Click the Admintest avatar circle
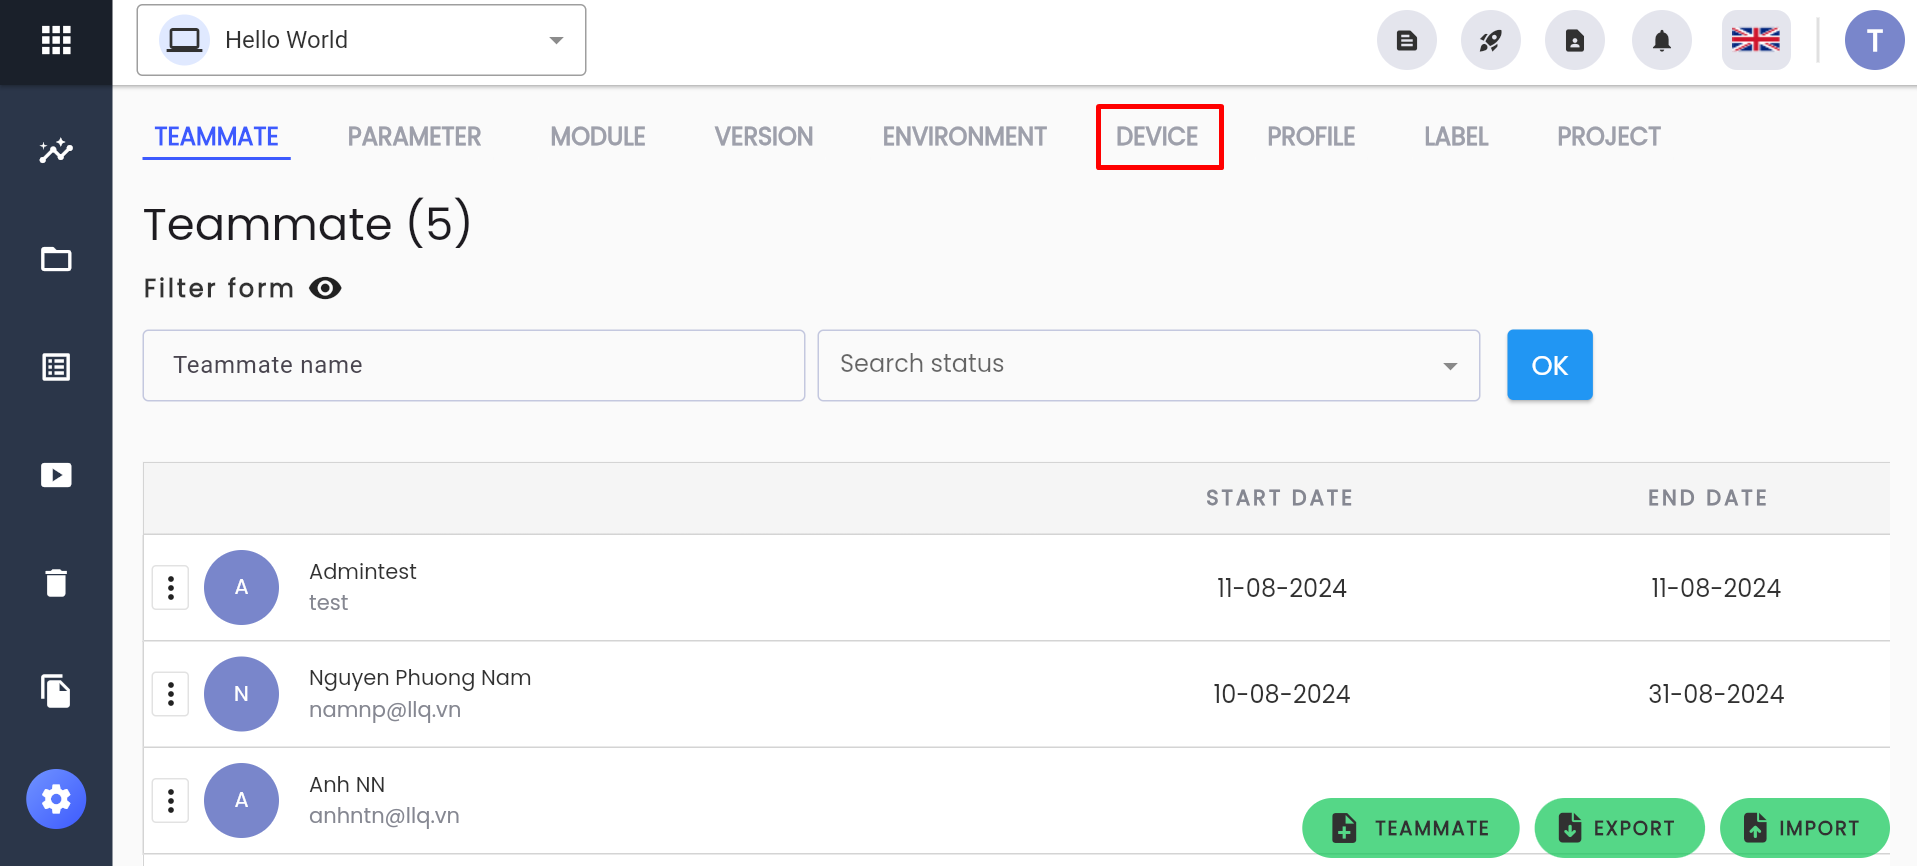The width and height of the screenshot is (1917, 866). tap(241, 588)
